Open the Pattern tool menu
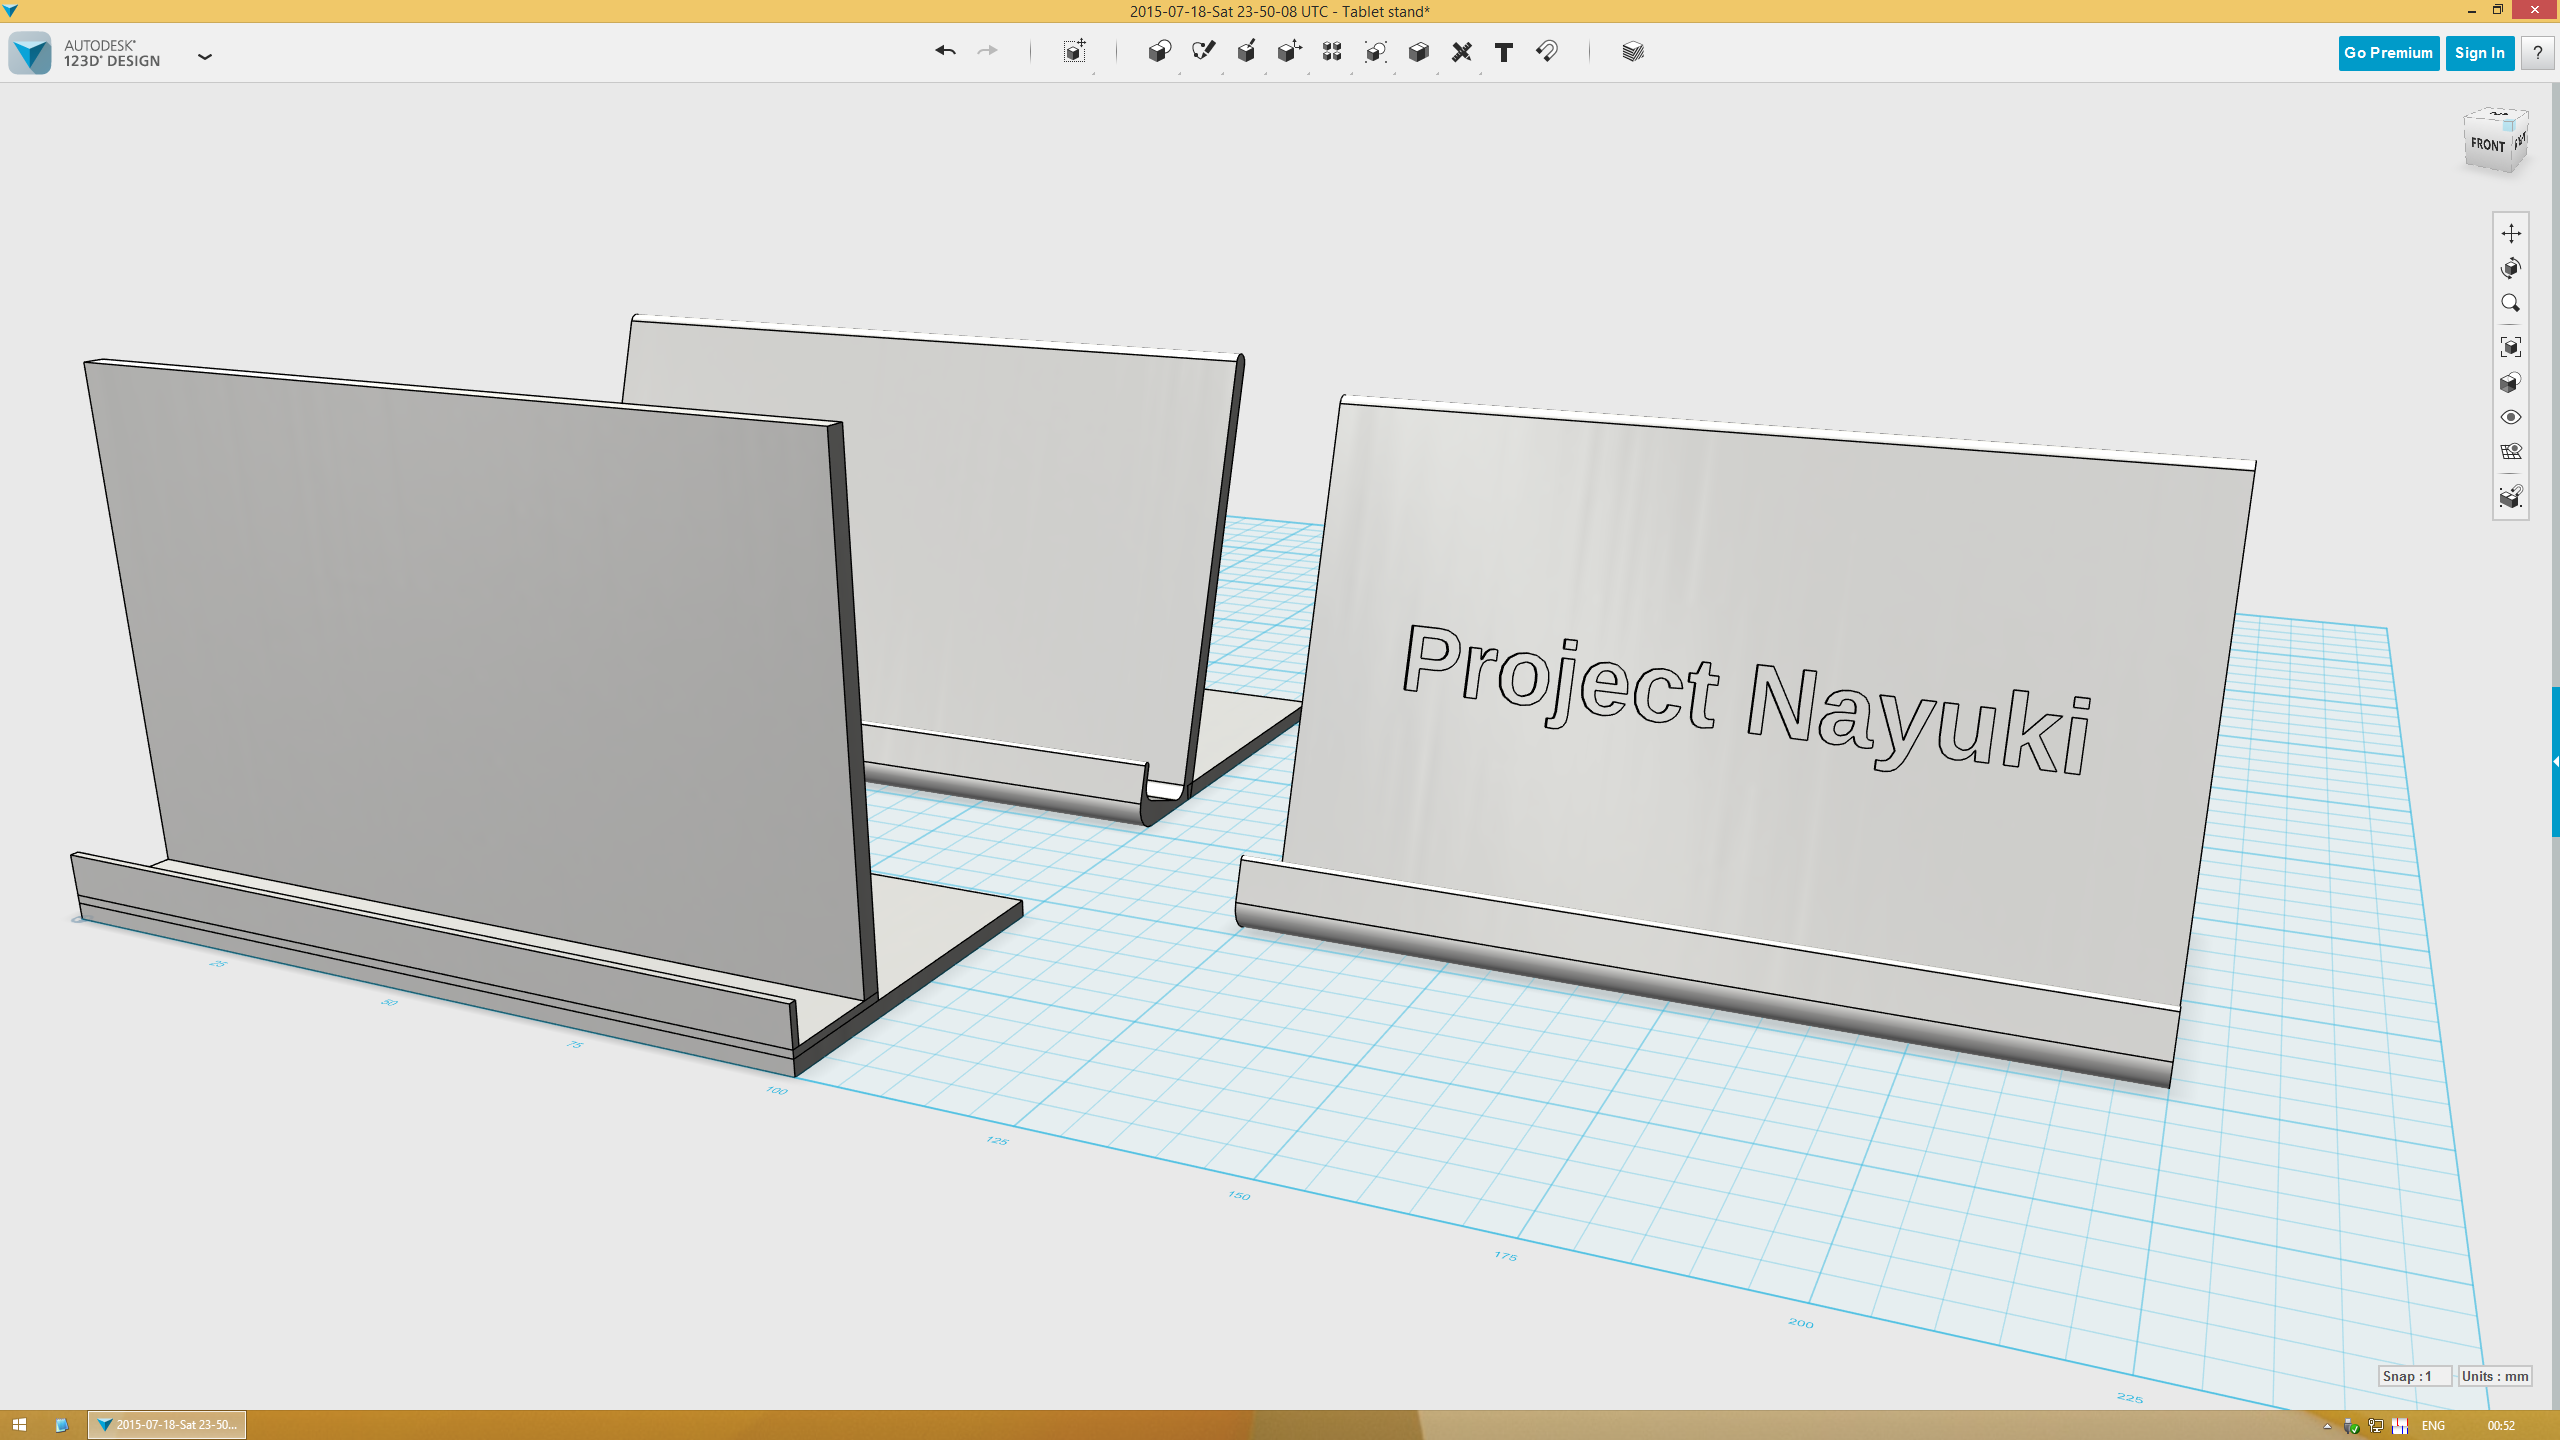The height and width of the screenshot is (1440, 2560). coord(1332,52)
